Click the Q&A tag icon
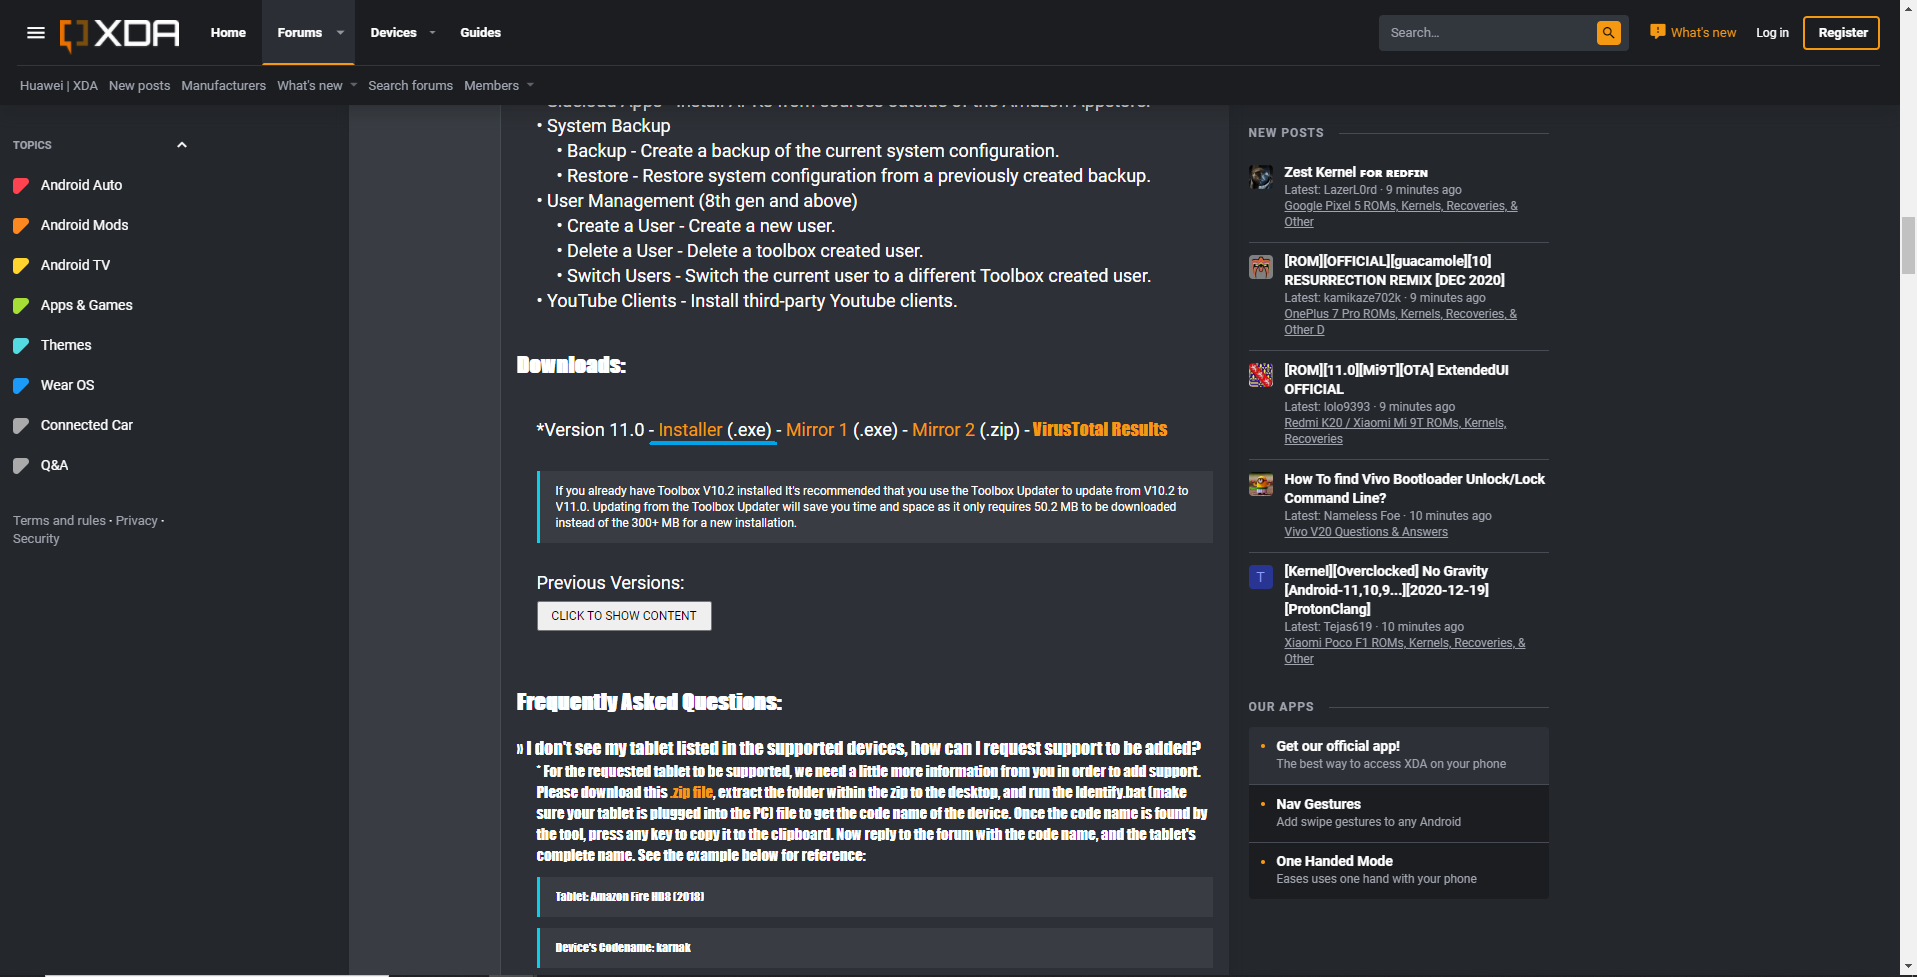The height and width of the screenshot is (977, 1917). 21,465
